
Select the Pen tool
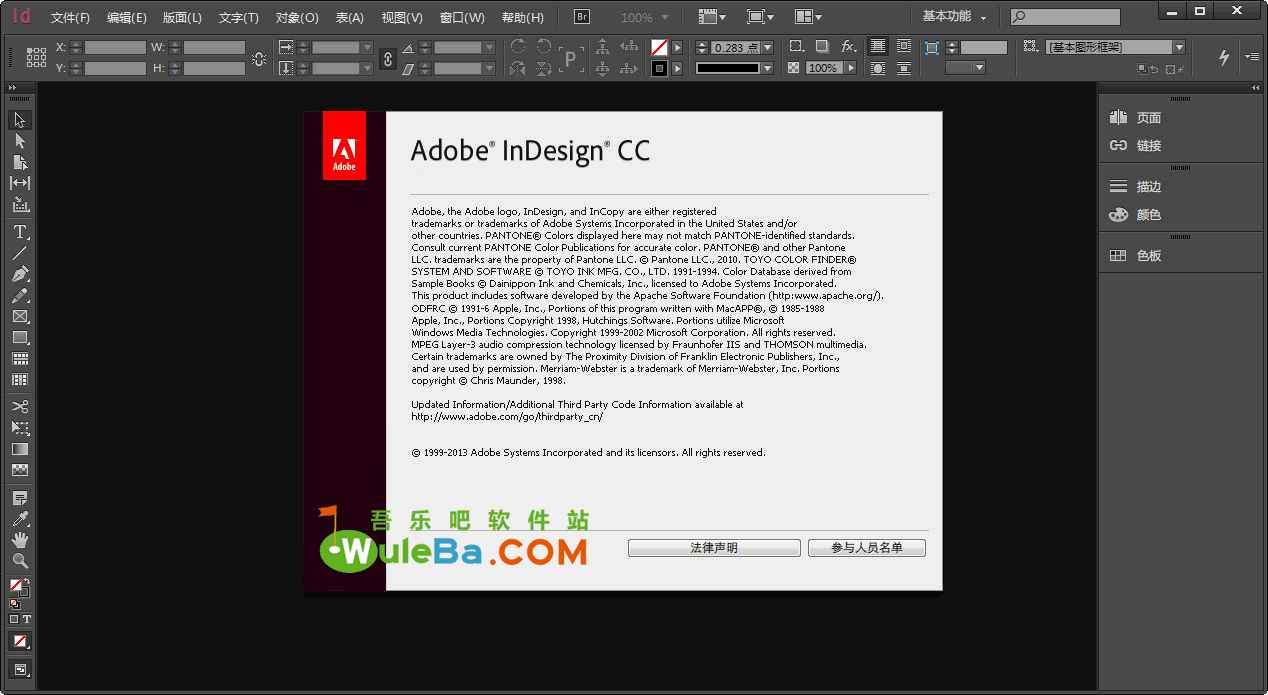coord(20,274)
